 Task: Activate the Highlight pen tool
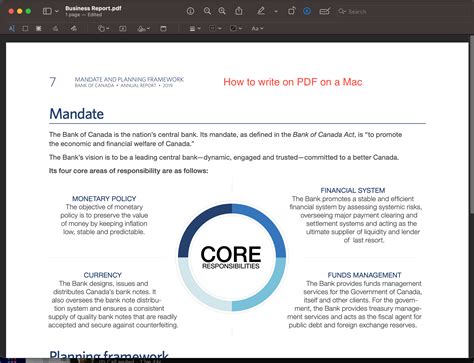coord(261,11)
